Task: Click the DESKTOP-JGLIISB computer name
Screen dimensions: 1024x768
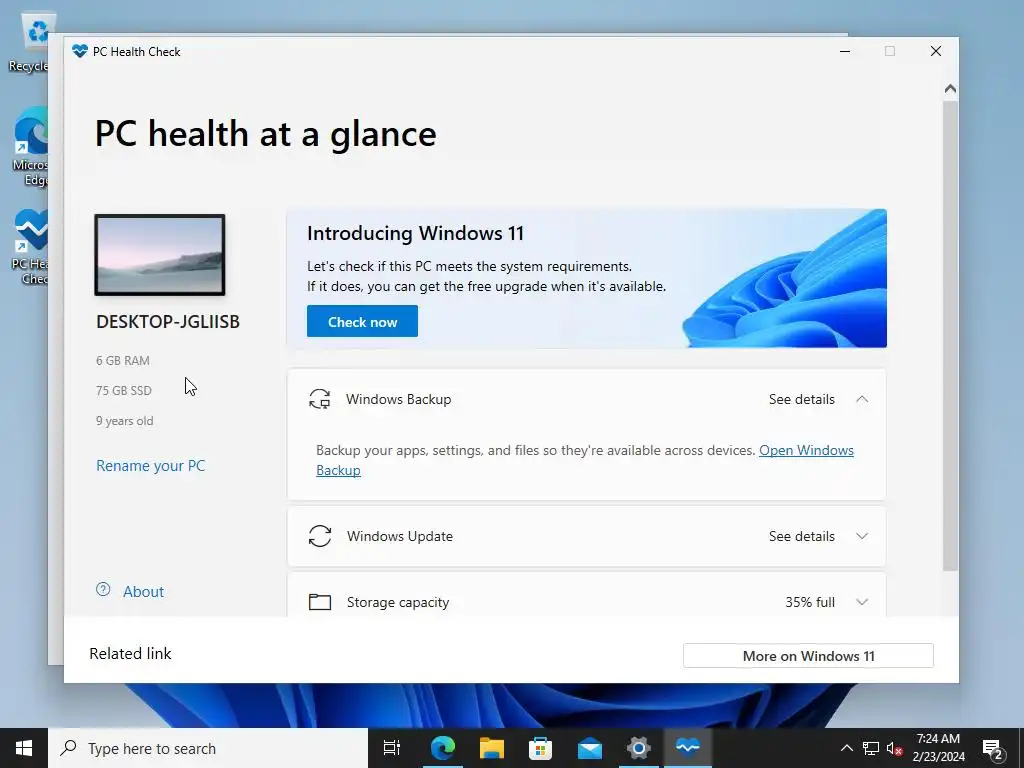Action: click(x=168, y=322)
